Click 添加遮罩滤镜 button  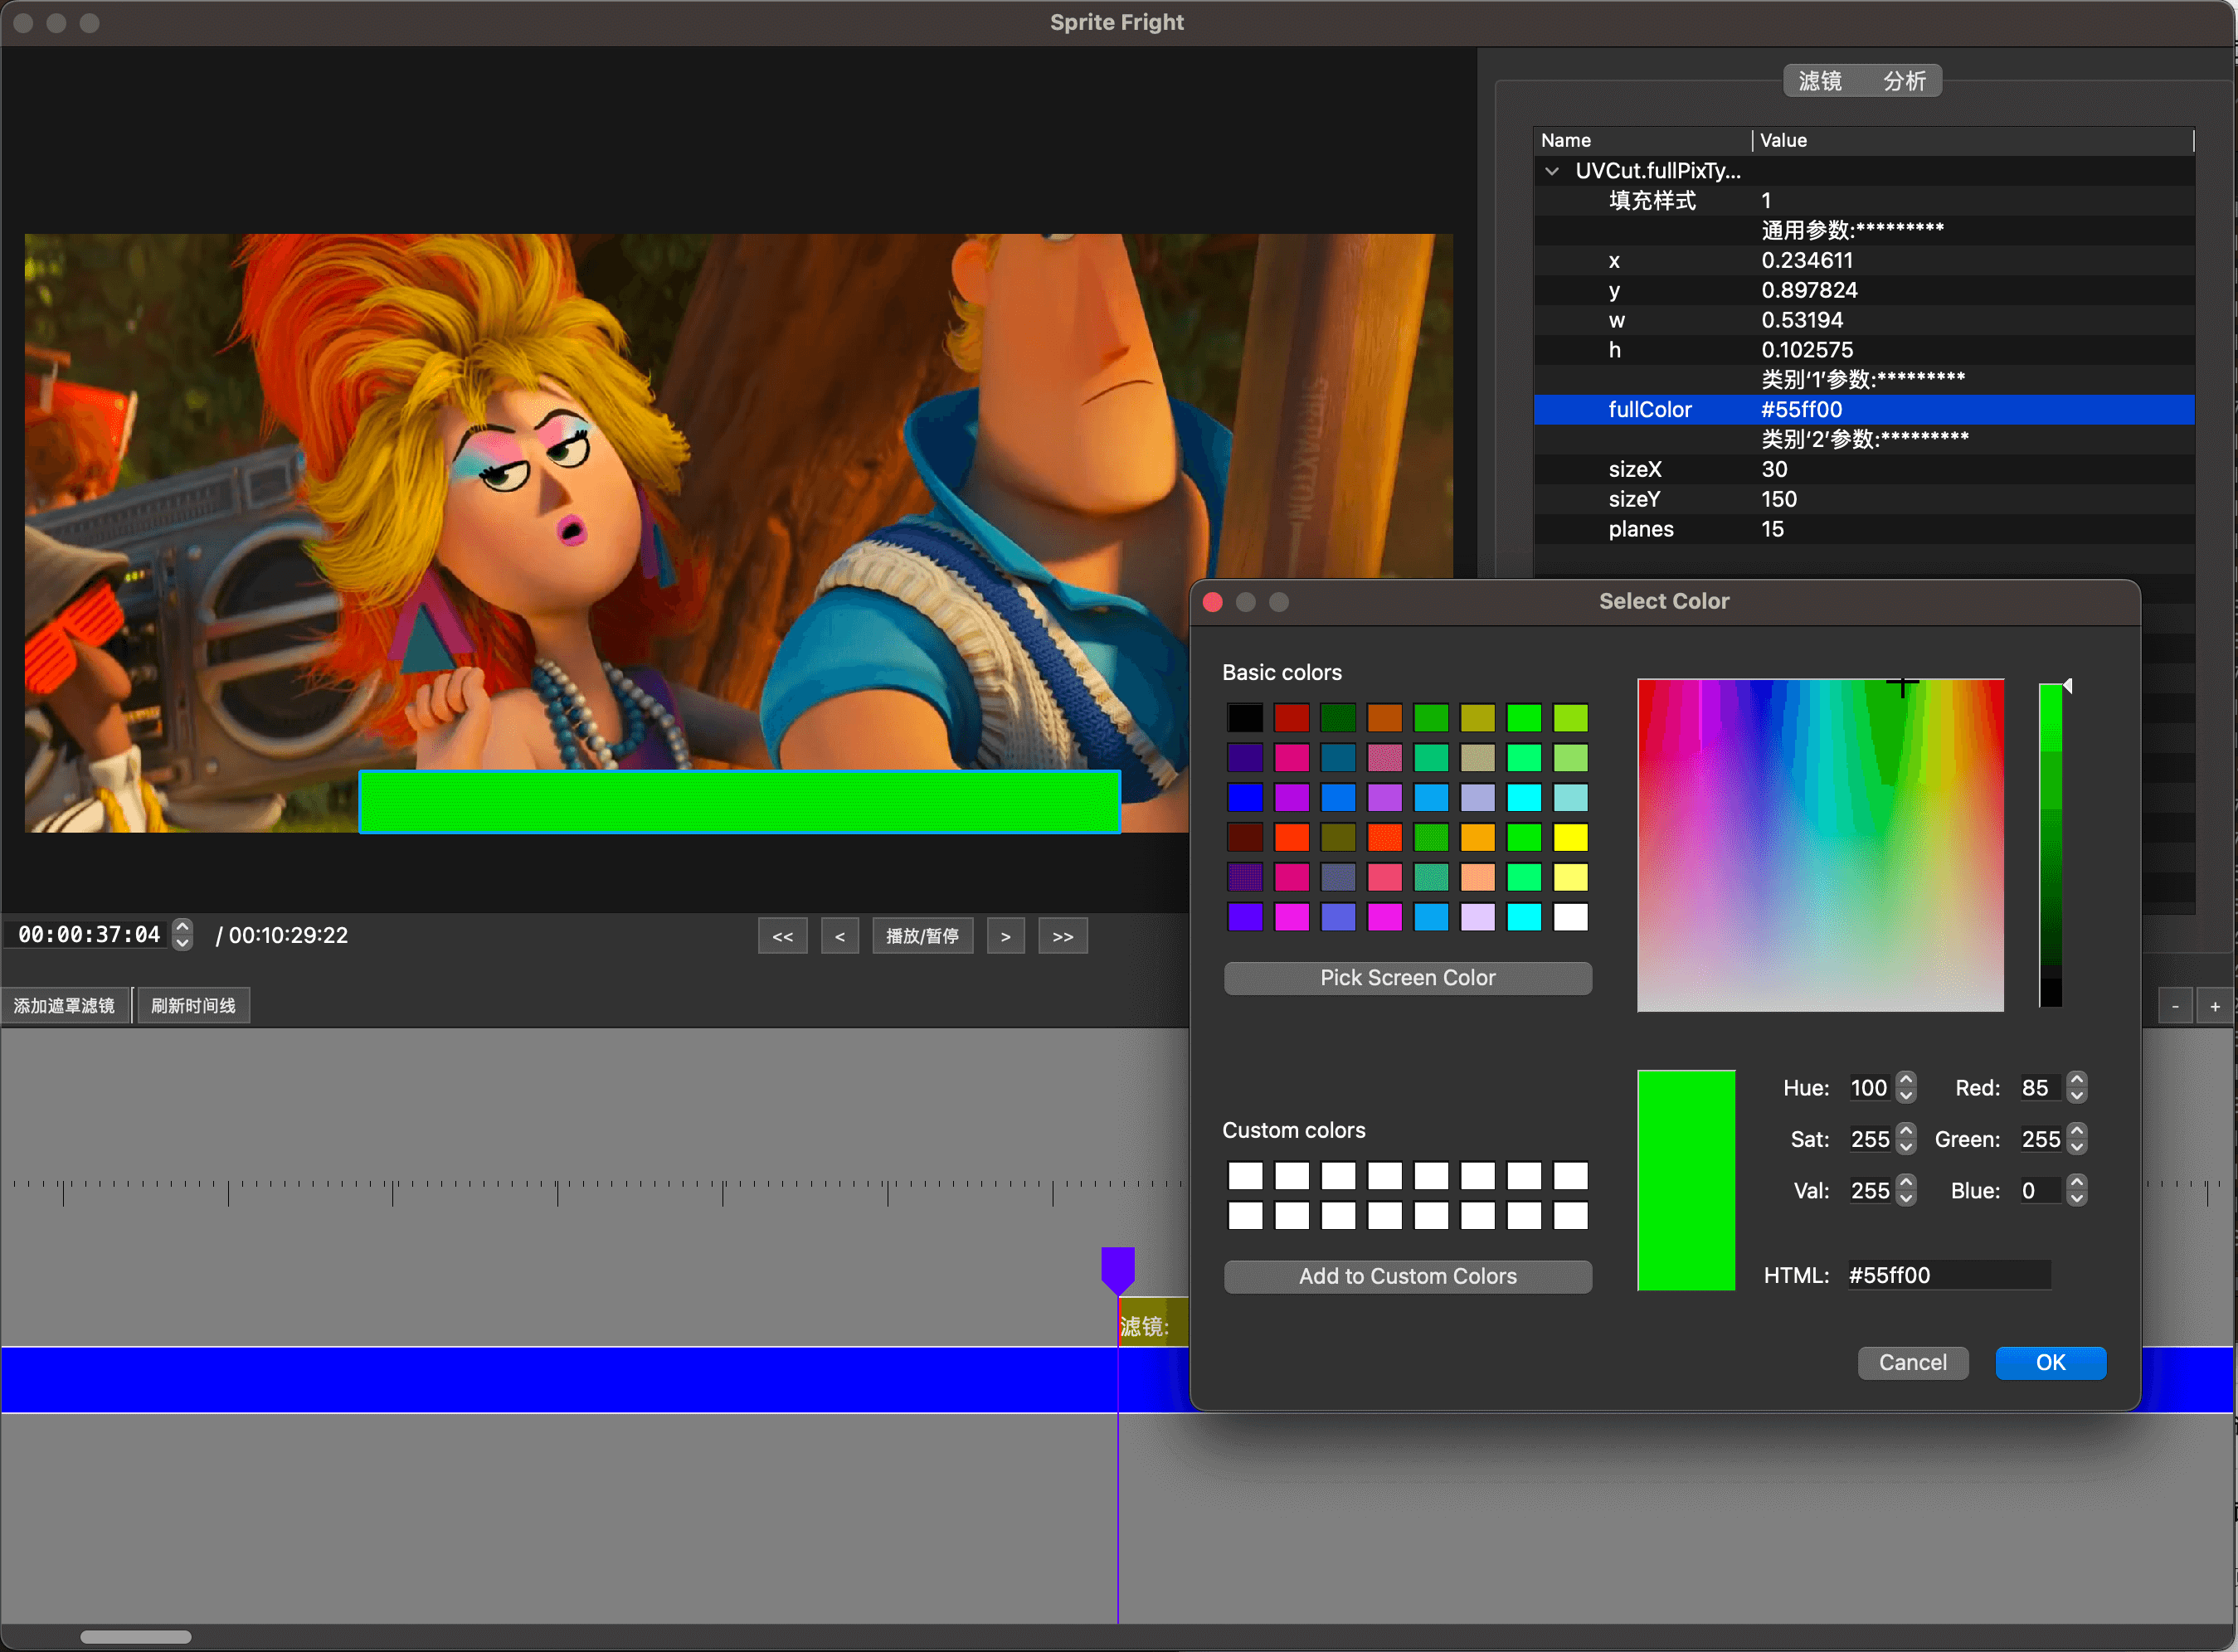[x=65, y=1006]
